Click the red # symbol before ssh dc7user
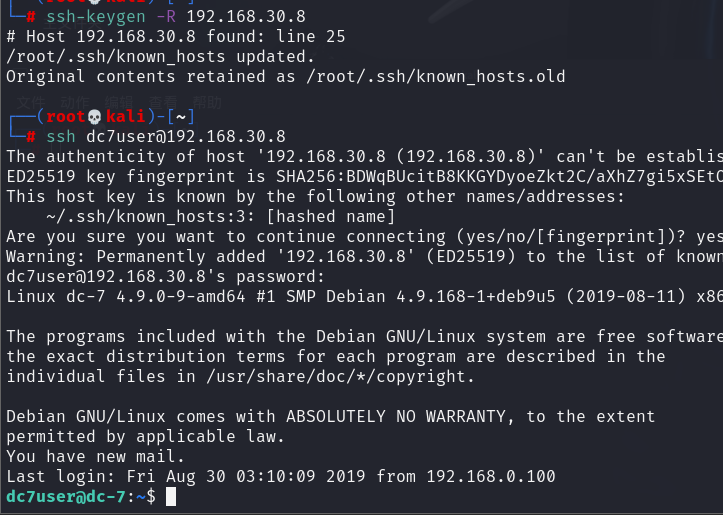This screenshot has width=723, height=515. click(x=31, y=136)
